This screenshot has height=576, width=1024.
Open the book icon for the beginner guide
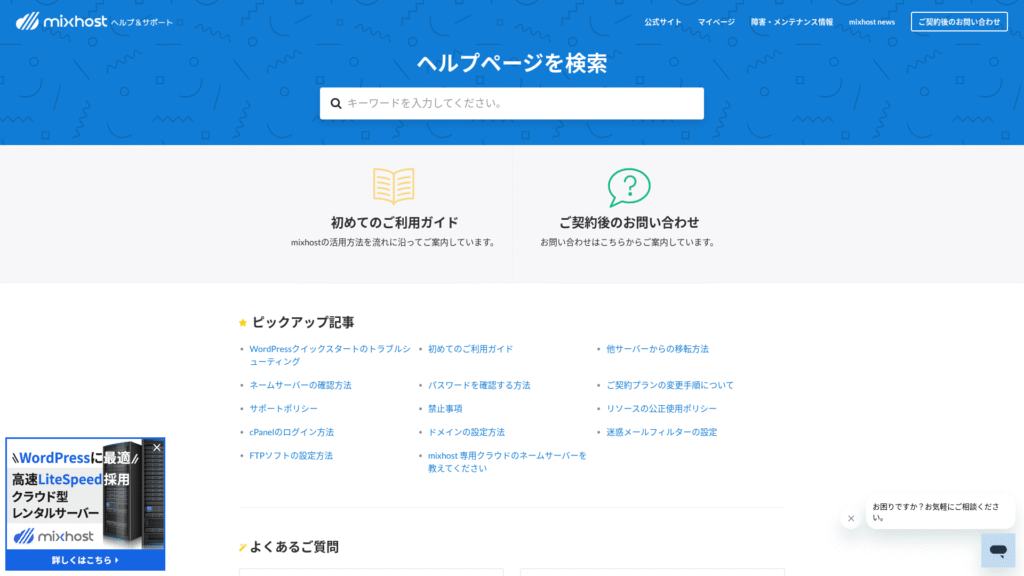393,187
